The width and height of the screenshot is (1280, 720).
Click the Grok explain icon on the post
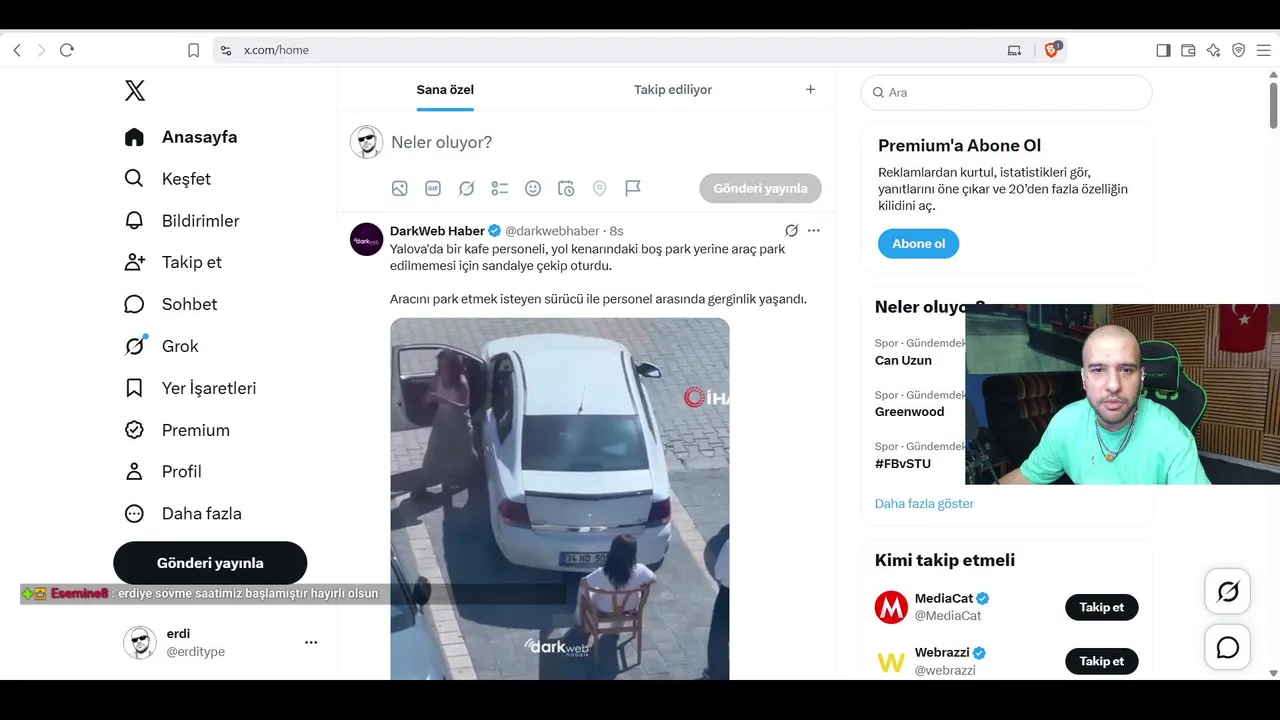coord(792,231)
